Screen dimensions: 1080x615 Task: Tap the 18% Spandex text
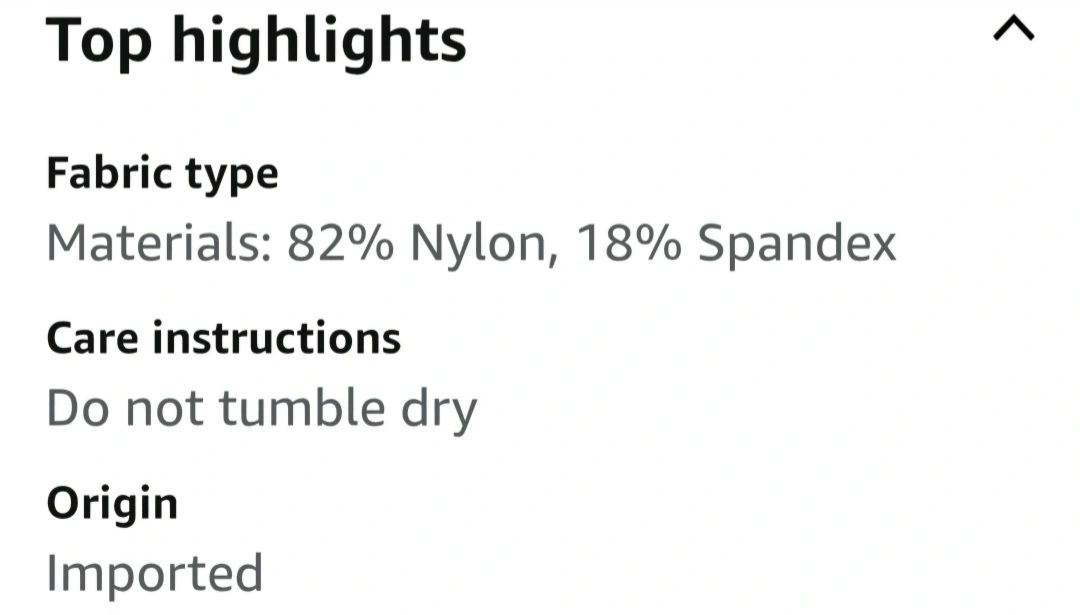(x=736, y=243)
